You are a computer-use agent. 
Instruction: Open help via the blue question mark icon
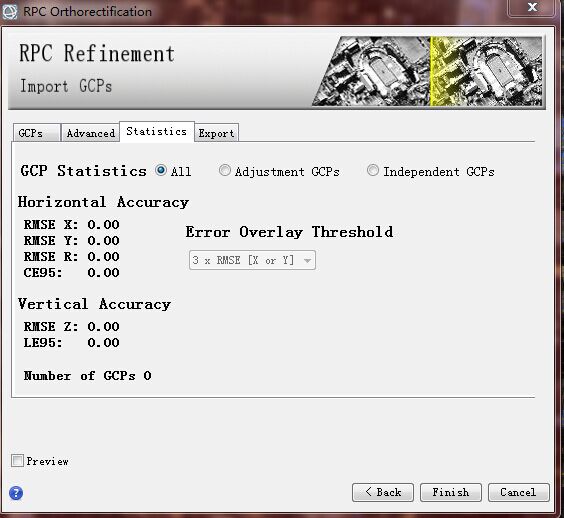(x=16, y=493)
